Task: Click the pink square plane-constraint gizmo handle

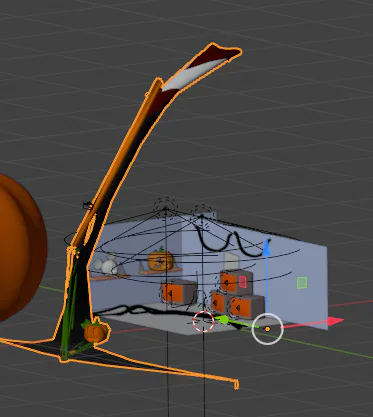Action: click(x=242, y=281)
